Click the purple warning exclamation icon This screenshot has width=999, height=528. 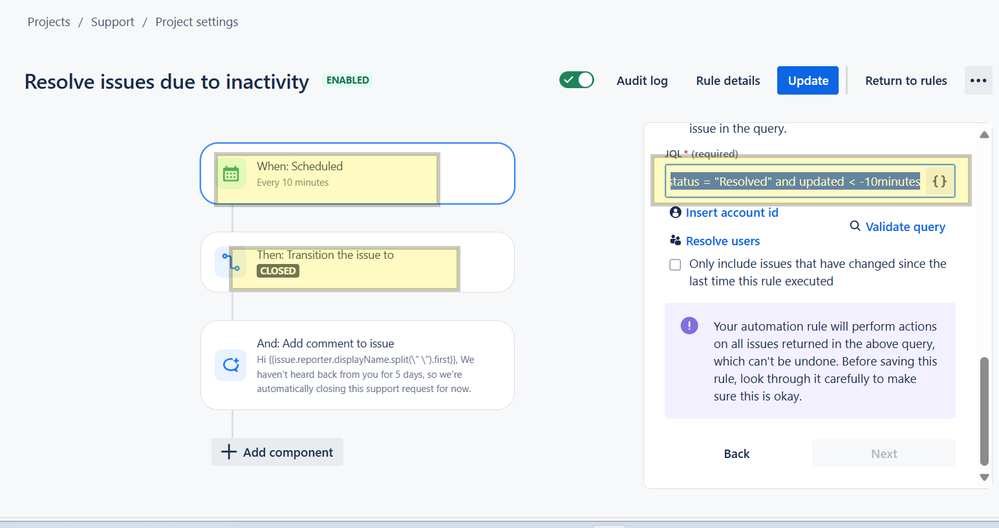(689, 325)
